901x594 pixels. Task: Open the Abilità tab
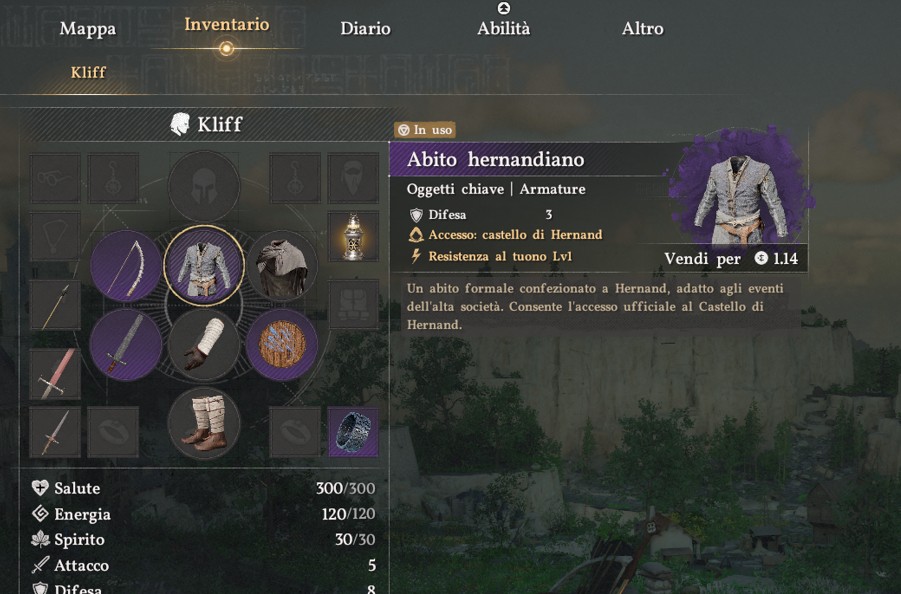(503, 28)
